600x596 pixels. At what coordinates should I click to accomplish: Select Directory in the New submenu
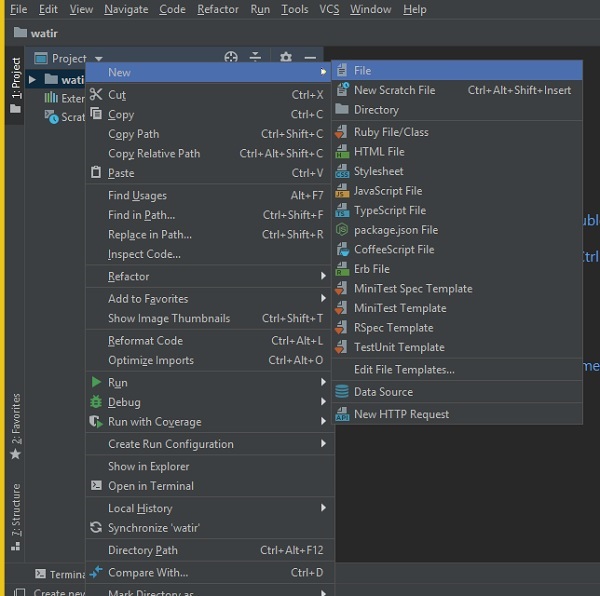376,110
